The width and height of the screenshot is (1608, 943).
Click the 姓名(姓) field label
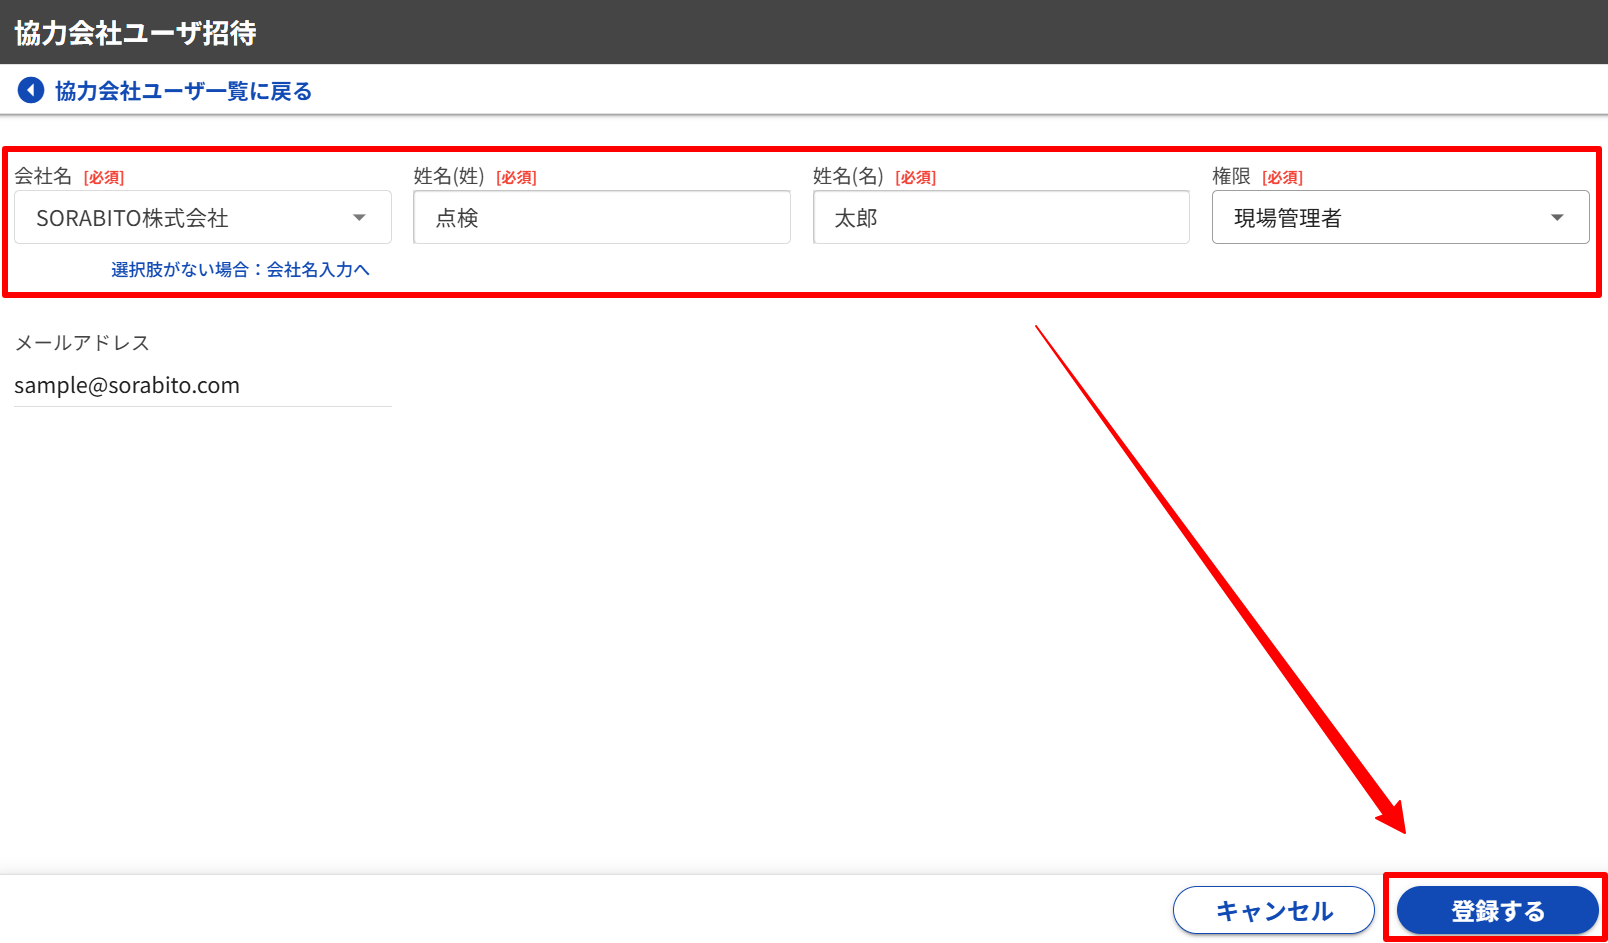[449, 176]
